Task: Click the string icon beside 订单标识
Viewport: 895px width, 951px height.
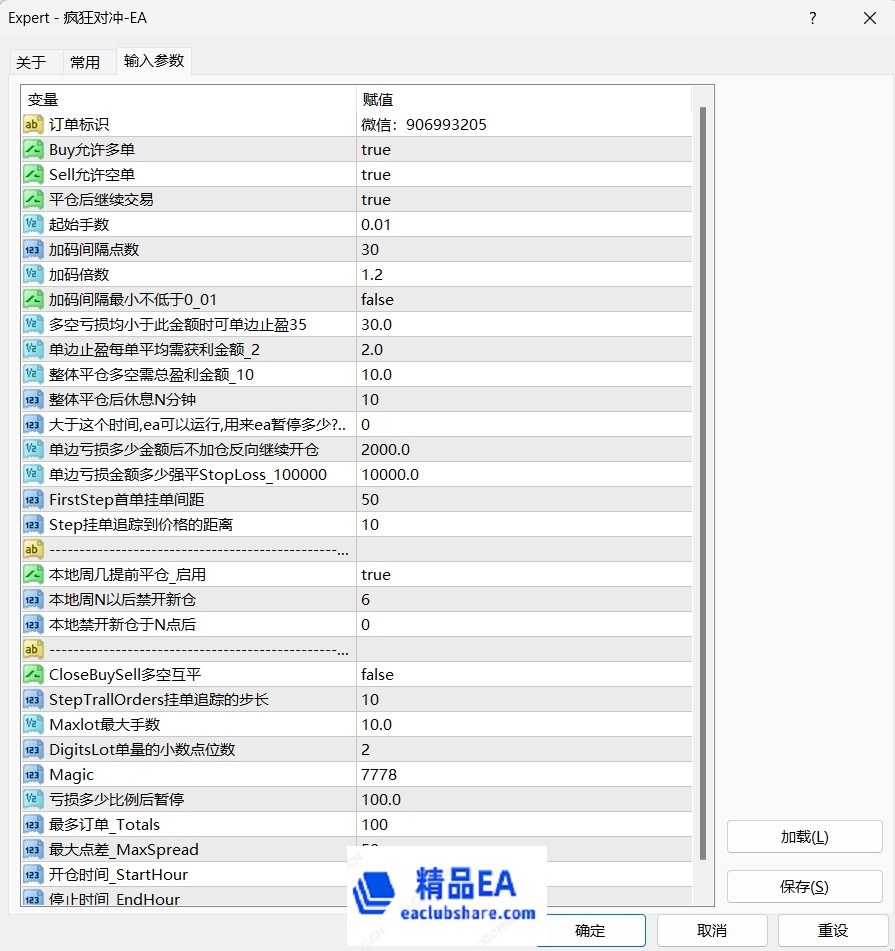Action: coord(33,125)
